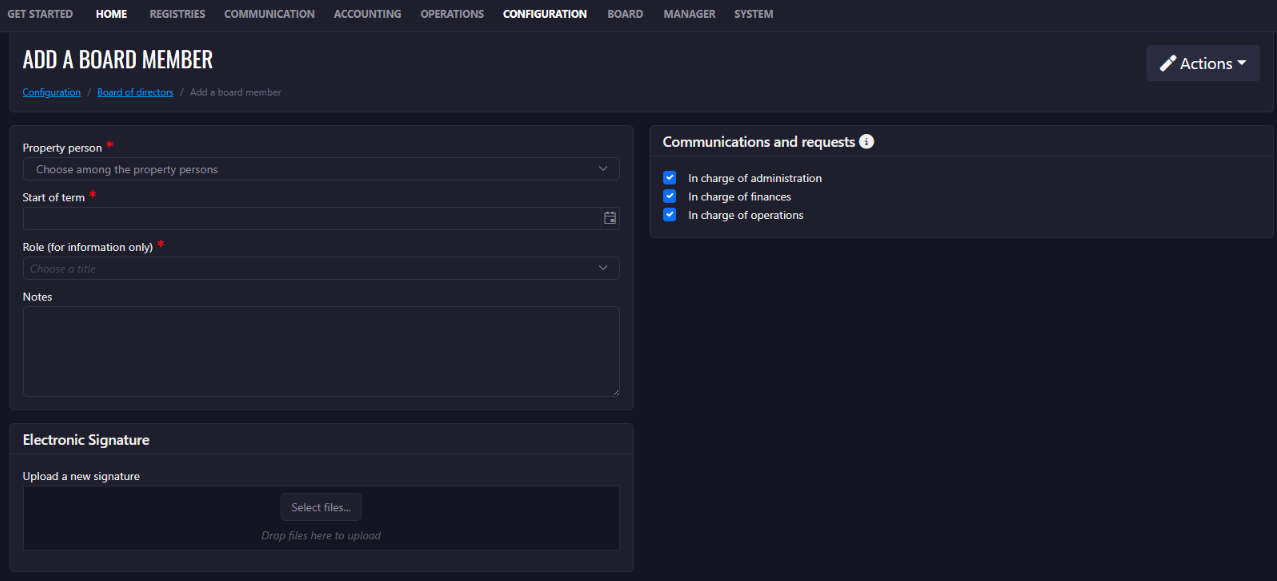
Task: Click the Add a board member breadcrumb text
Action: [236, 92]
